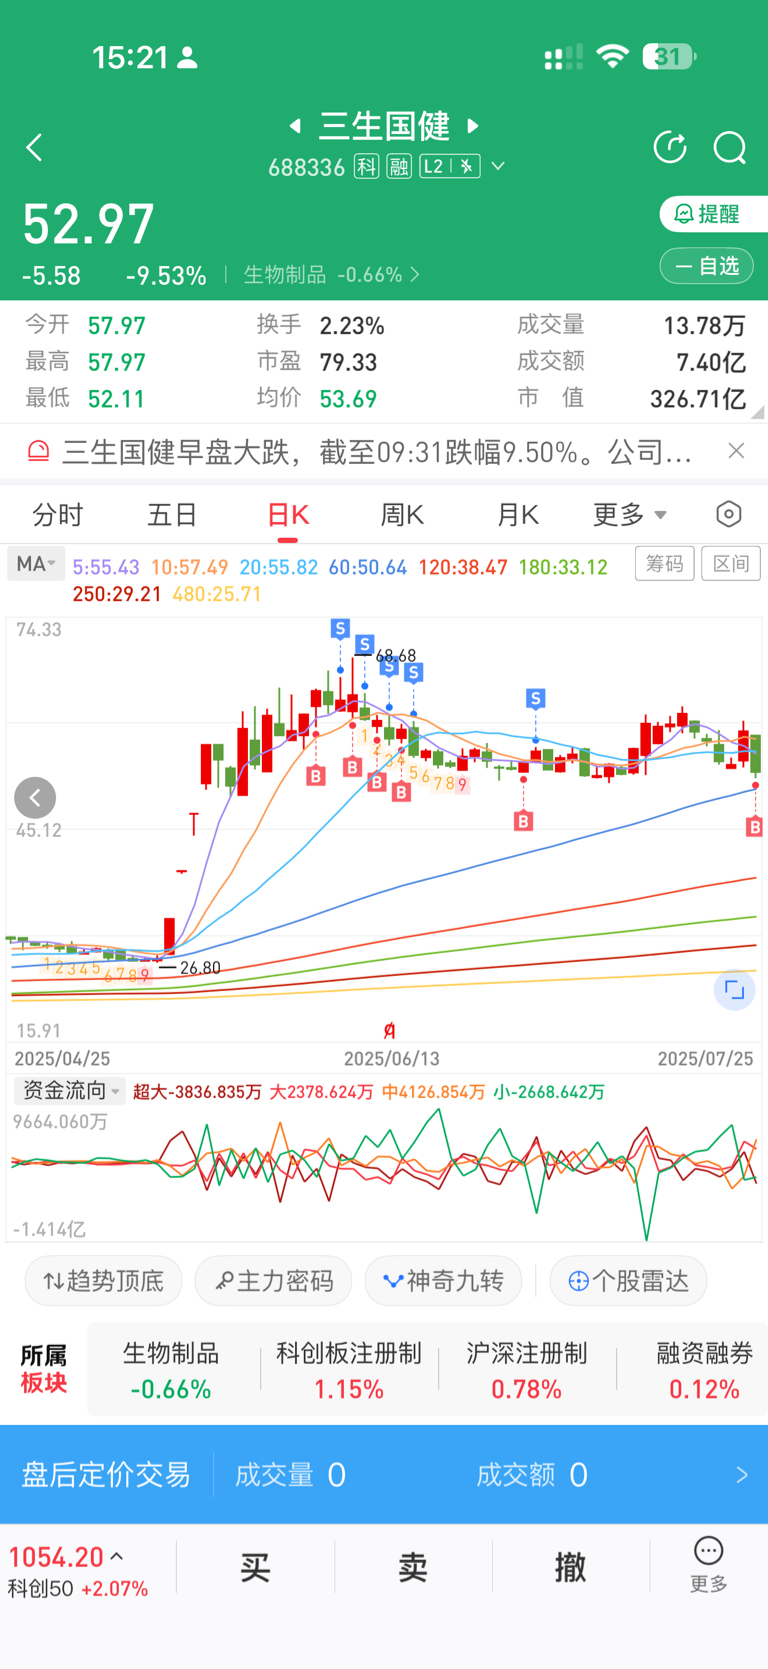This screenshot has width=768, height=1669.
Task: Tap the 撤 cancel order button
Action: tap(571, 1567)
